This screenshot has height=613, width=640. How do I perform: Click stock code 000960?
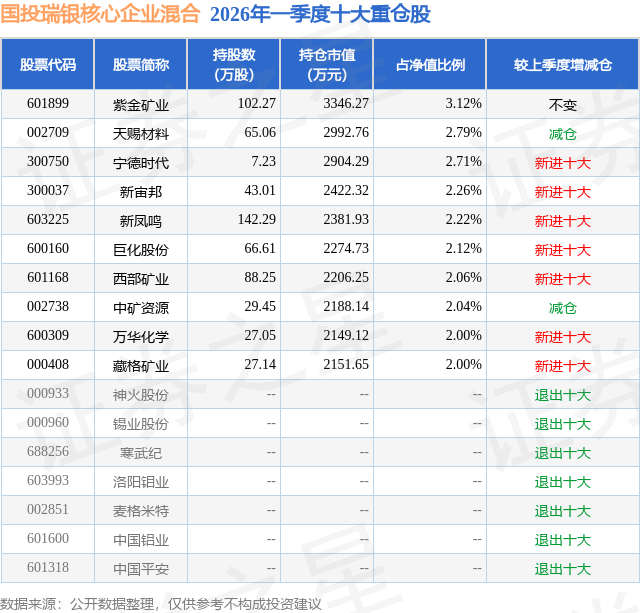(x=48, y=422)
